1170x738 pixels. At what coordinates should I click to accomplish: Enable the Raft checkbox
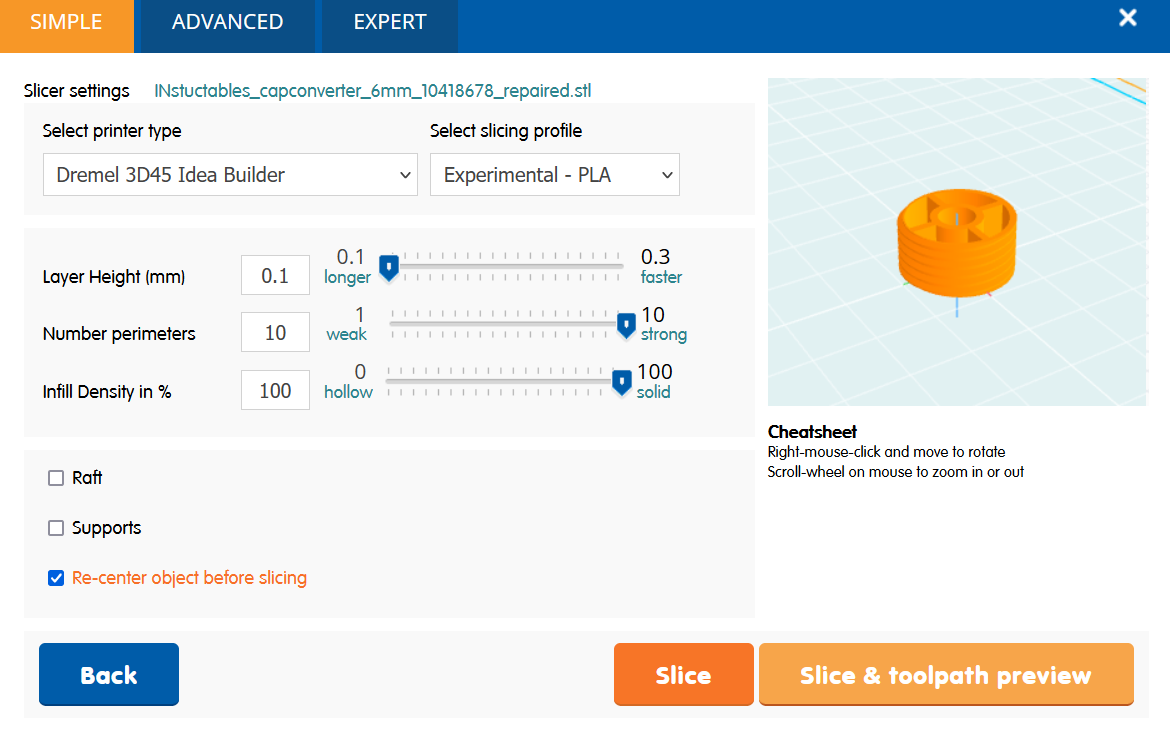[56, 478]
